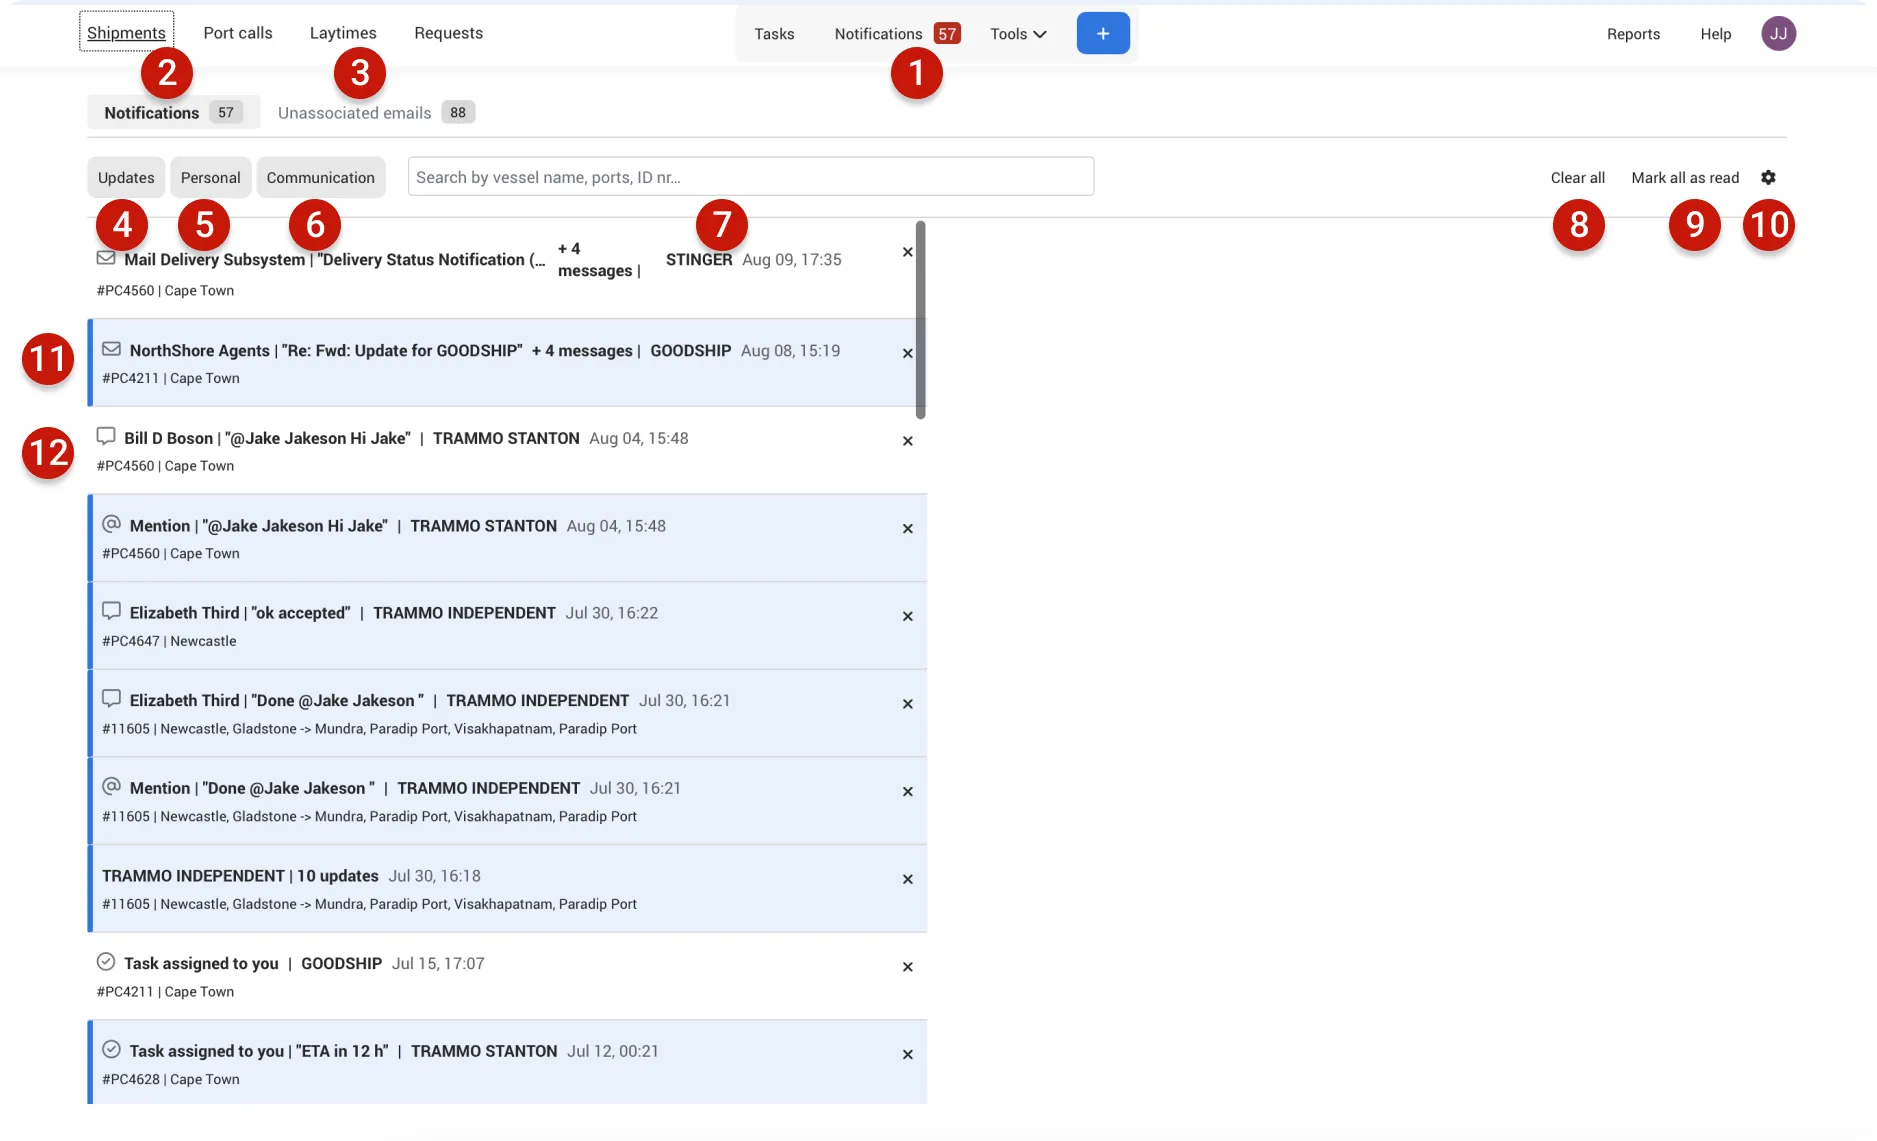Viewport: 1877px width, 1141px height.
Task: Open TRAMMO INDEPENDENT 10 updates notification
Action: (508, 889)
